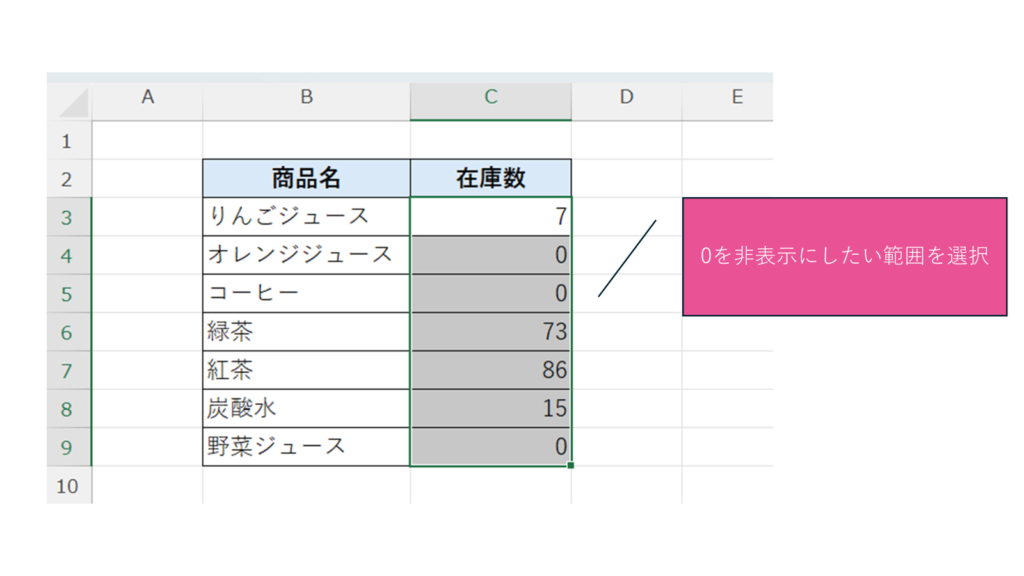The height and width of the screenshot is (576, 1024).
Task: Select row 10 header
Action: pos(68,486)
